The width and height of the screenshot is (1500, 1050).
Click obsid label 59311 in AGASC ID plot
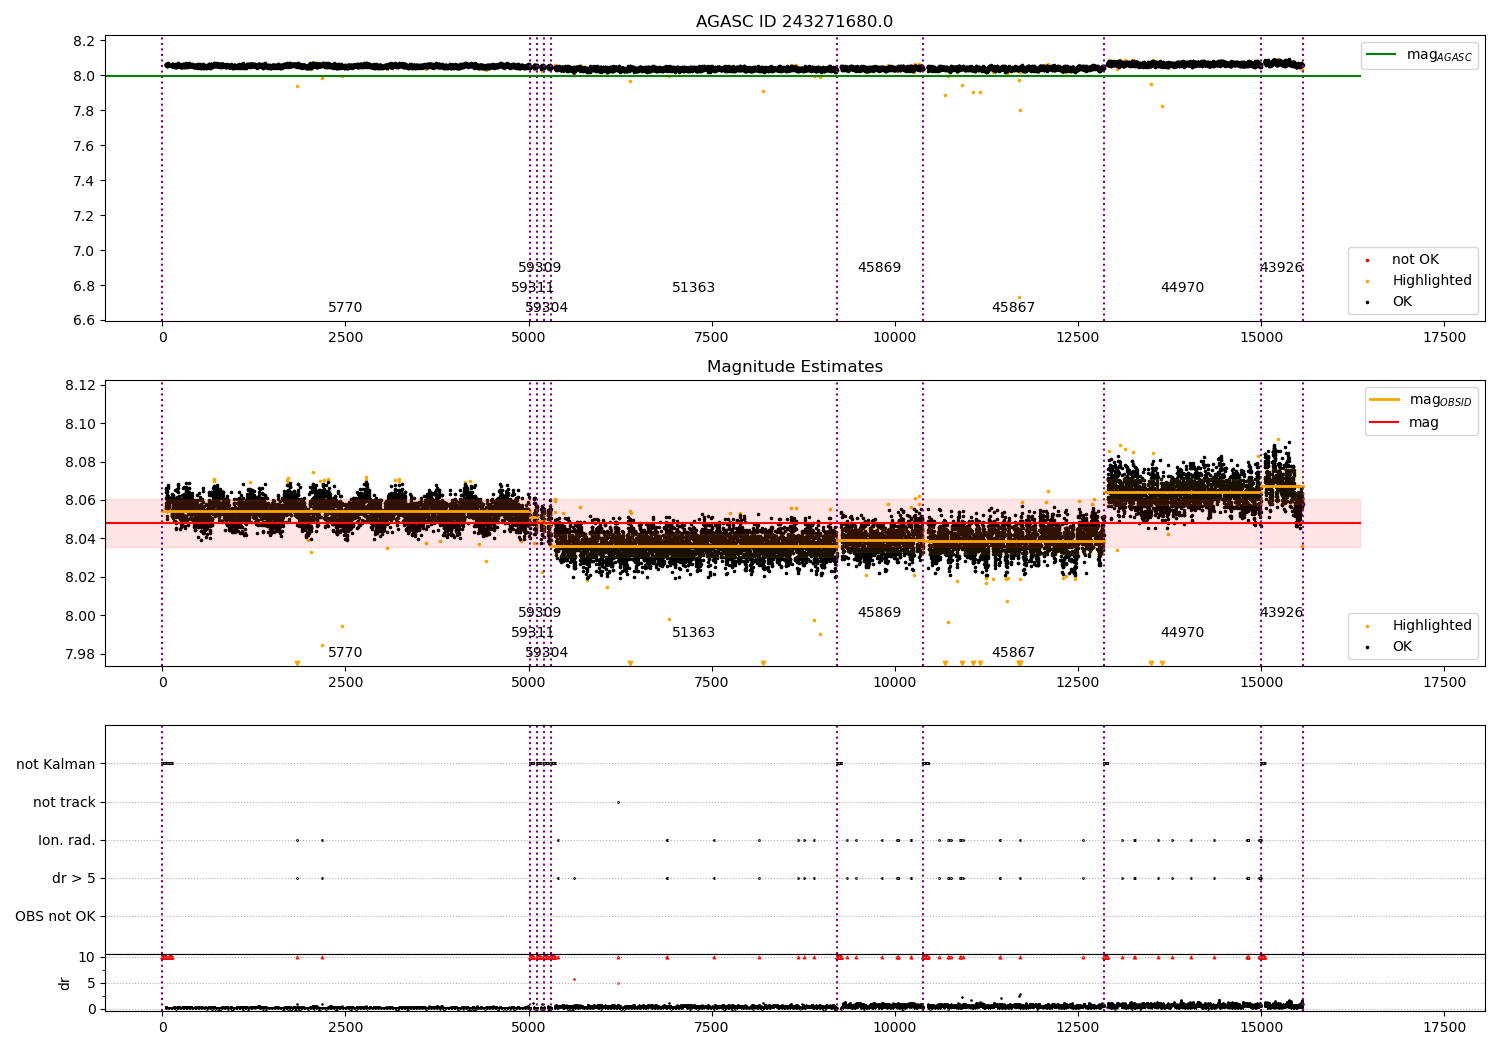pos(532,288)
